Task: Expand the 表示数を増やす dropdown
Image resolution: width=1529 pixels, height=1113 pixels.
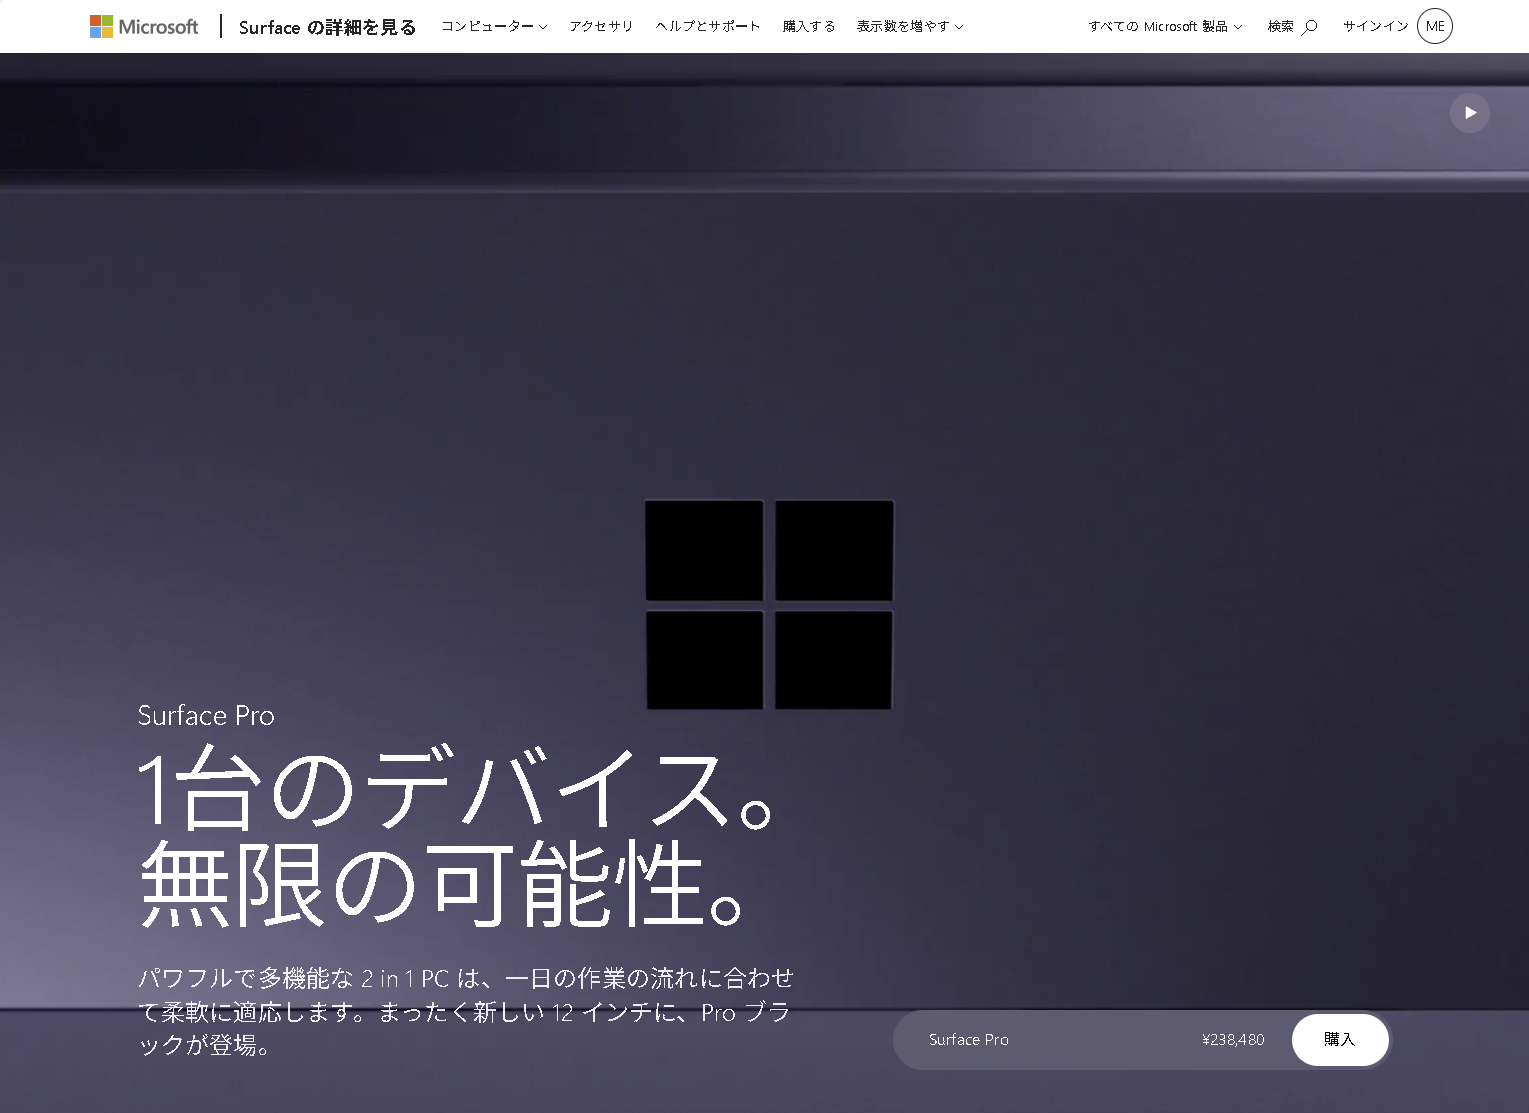Action: point(910,26)
